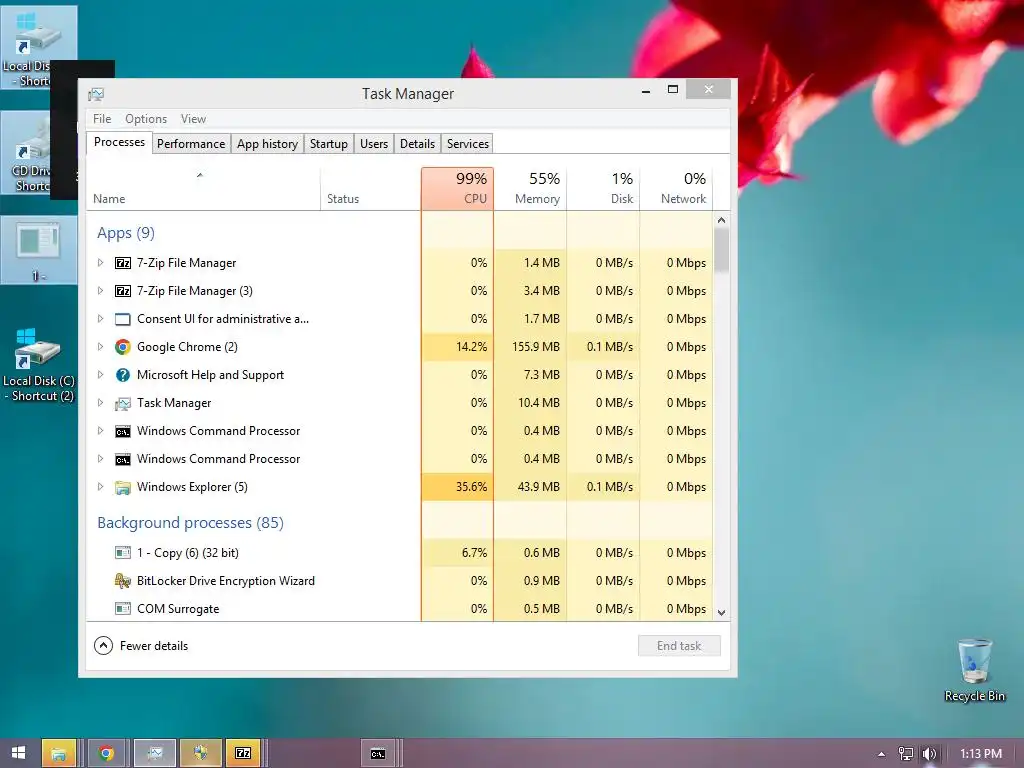1024x768 pixels.
Task: Switch to Task Manager taskbar button
Action: (x=155, y=753)
